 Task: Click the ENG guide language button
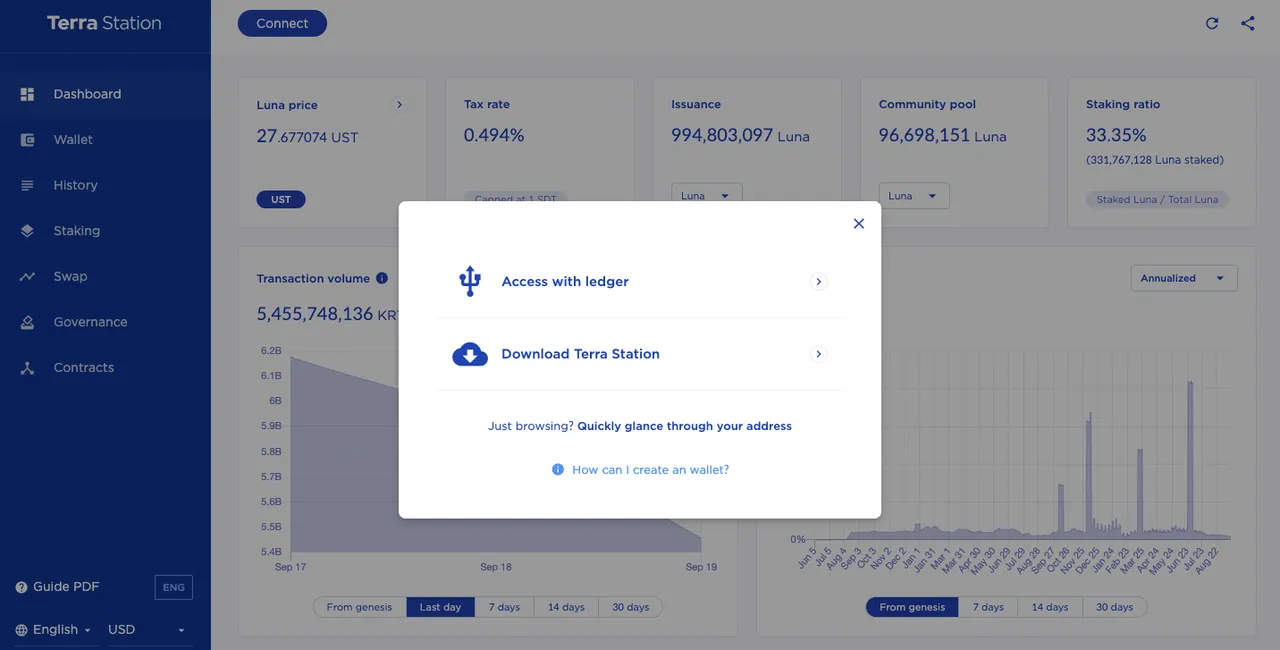tap(174, 587)
